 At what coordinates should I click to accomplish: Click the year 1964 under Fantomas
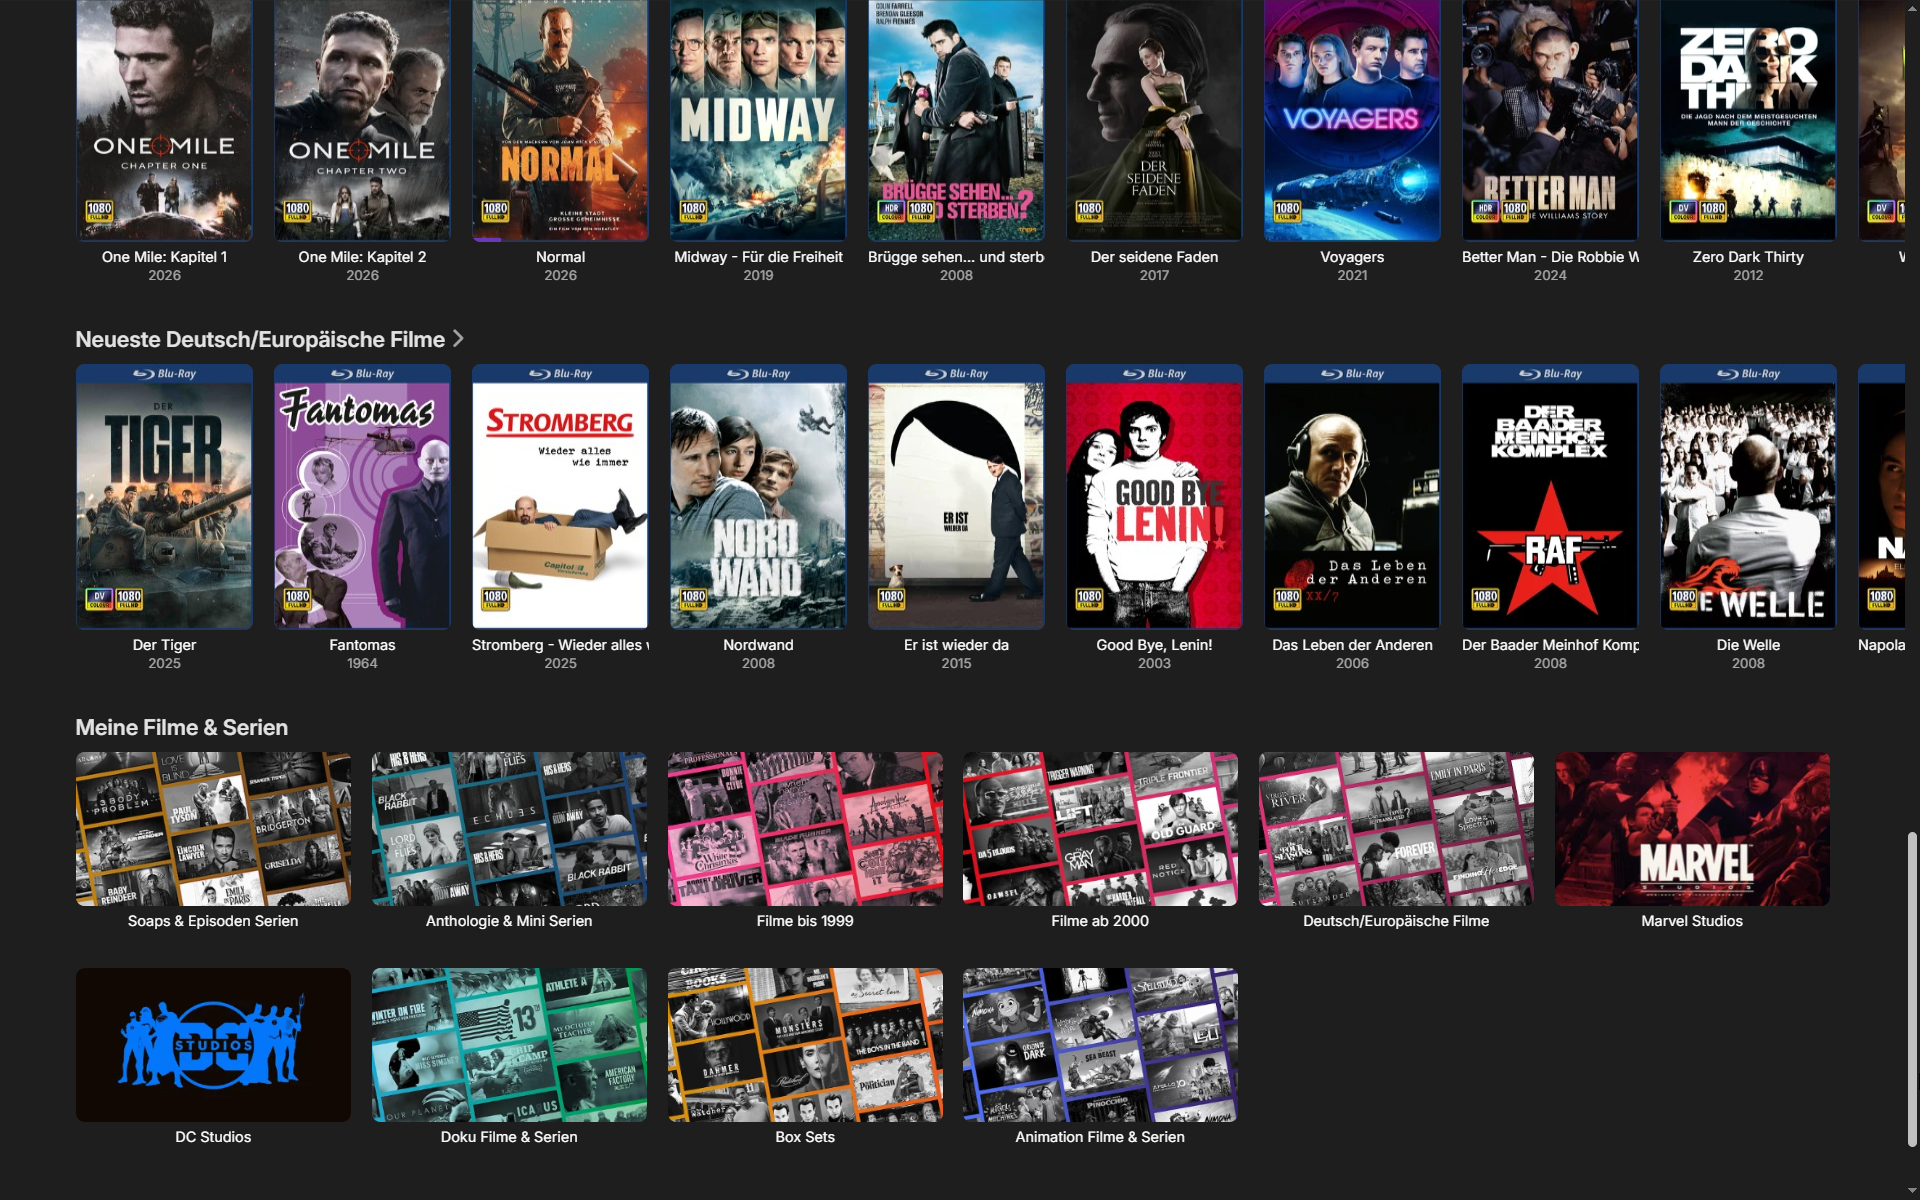pos(362,663)
